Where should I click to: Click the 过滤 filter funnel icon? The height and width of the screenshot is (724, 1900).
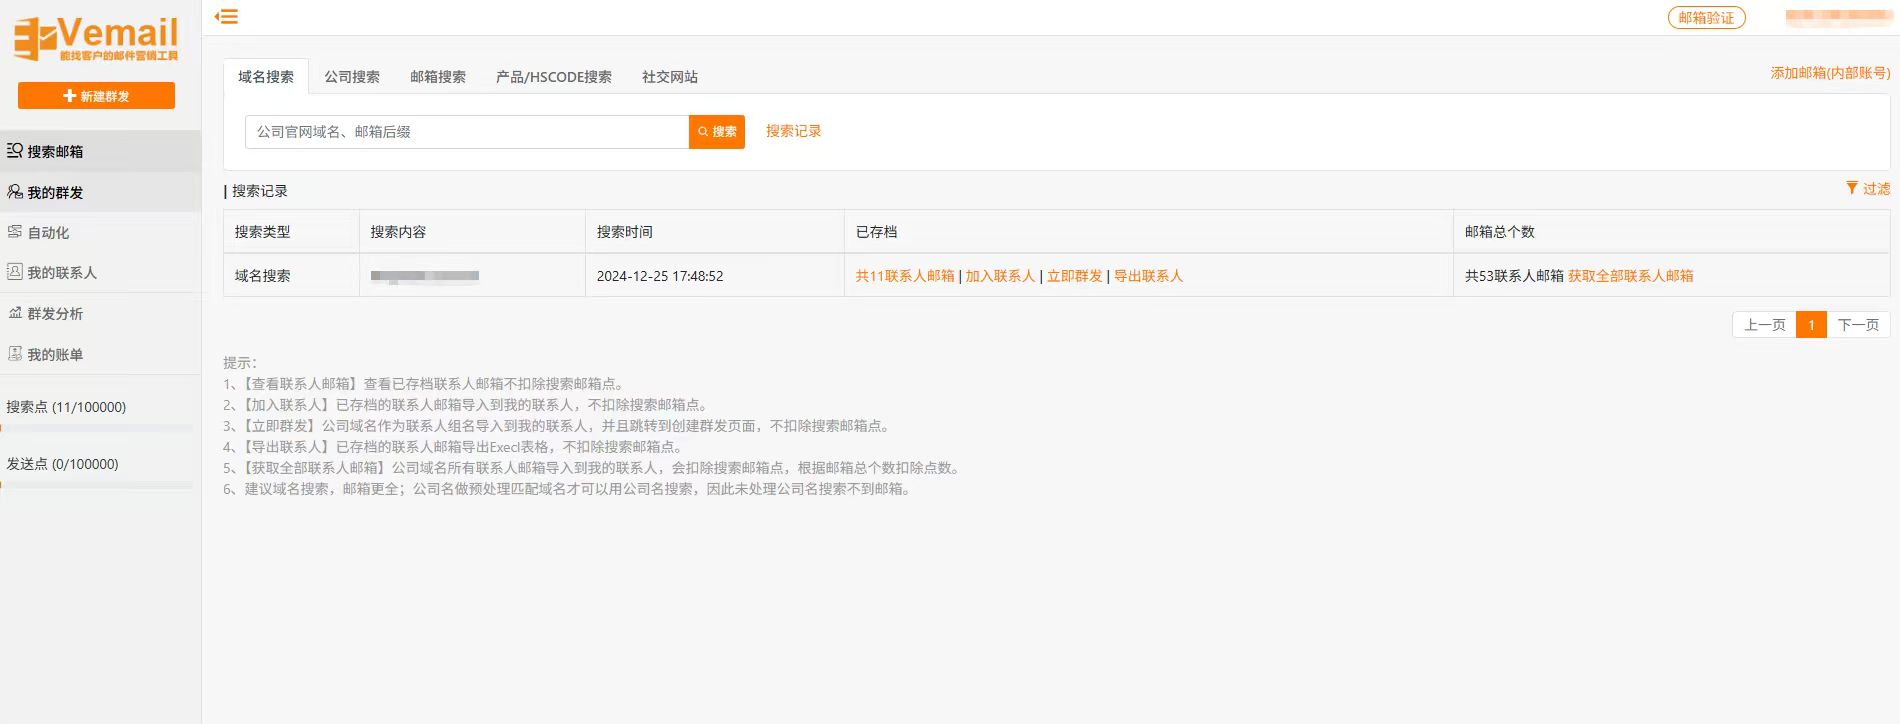click(x=1852, y=188)
